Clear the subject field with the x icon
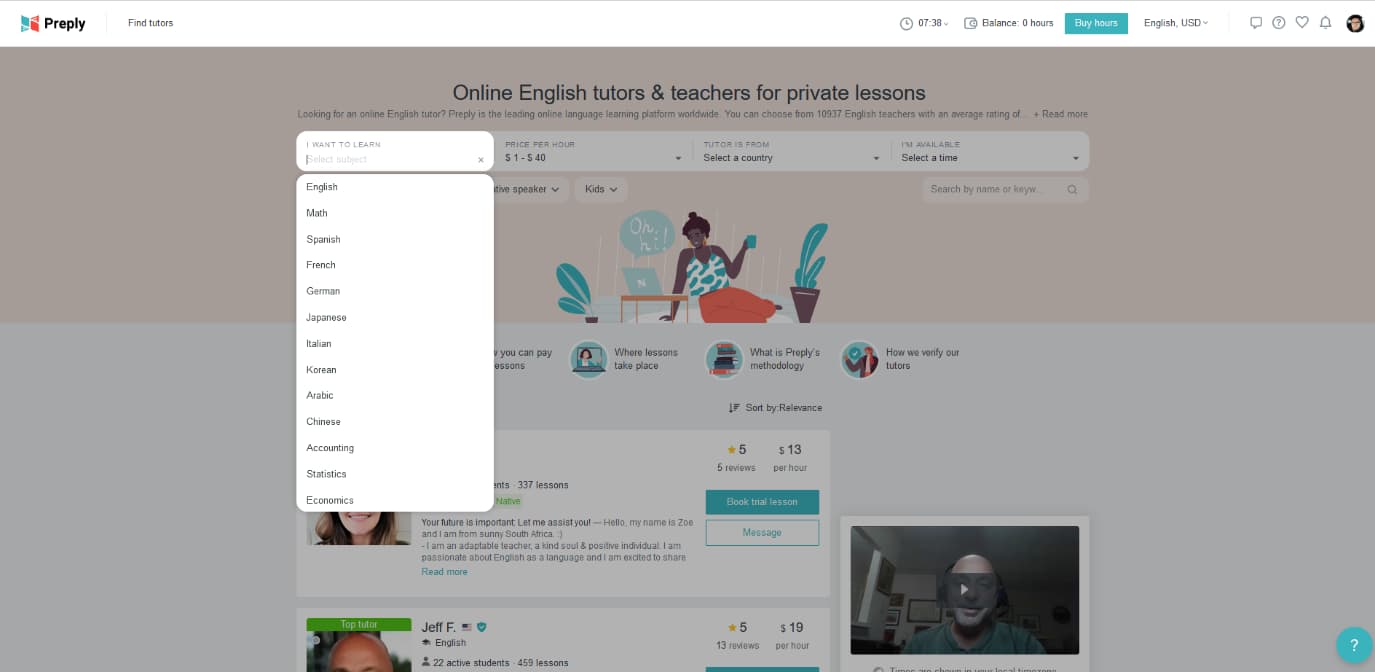The image size is (1375, 672). tap(481, 160)
